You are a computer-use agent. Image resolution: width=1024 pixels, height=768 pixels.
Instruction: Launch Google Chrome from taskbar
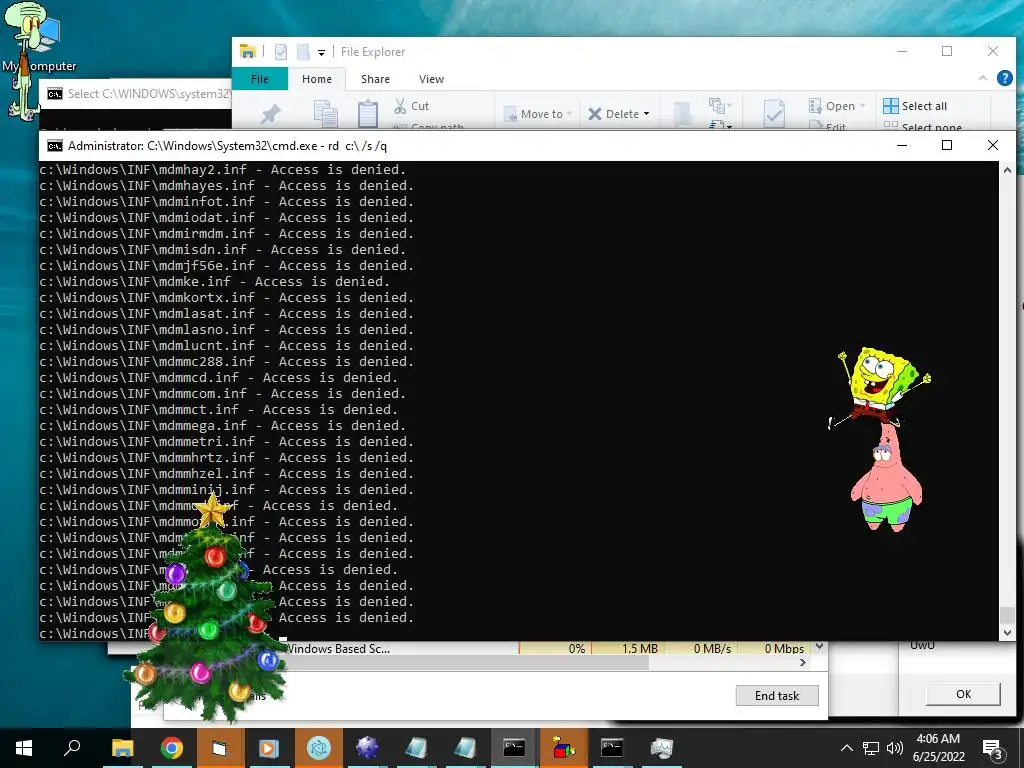171,748
